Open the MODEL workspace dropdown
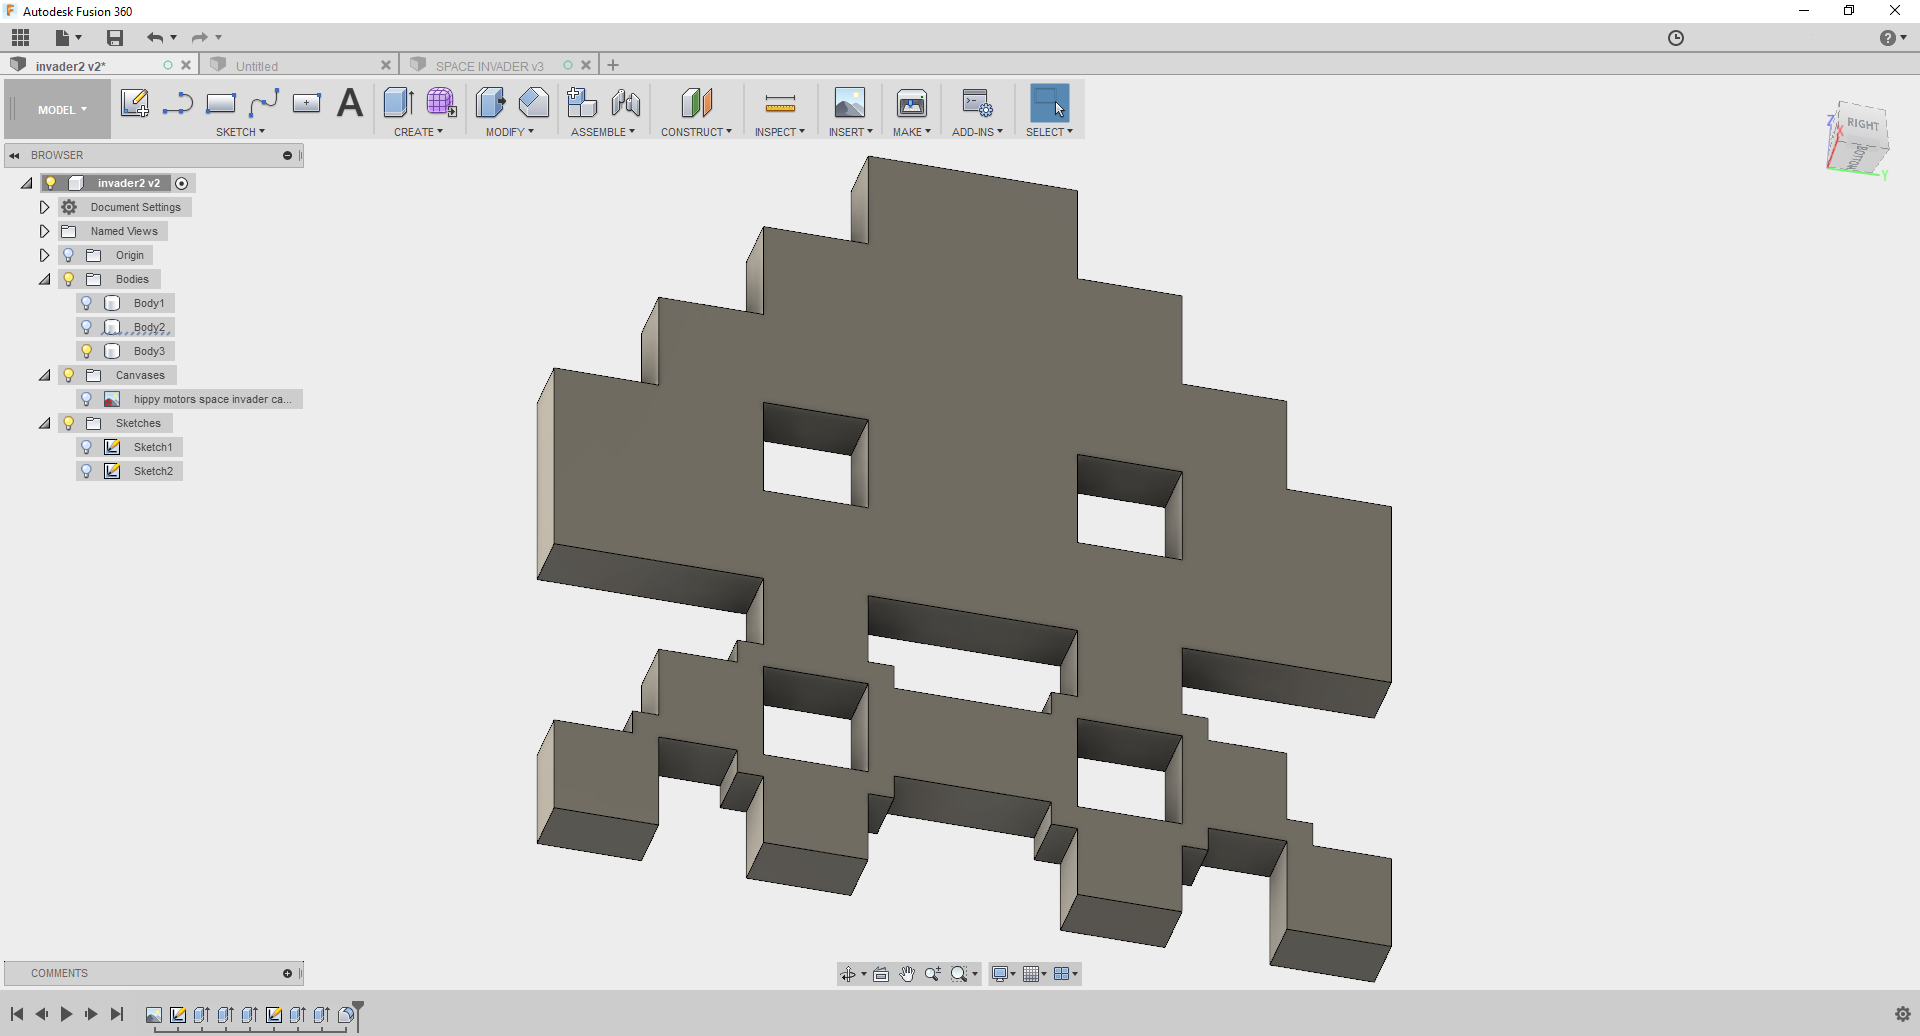Image resolution: width=1920 pixels, height=1036 pixels. 62,110
